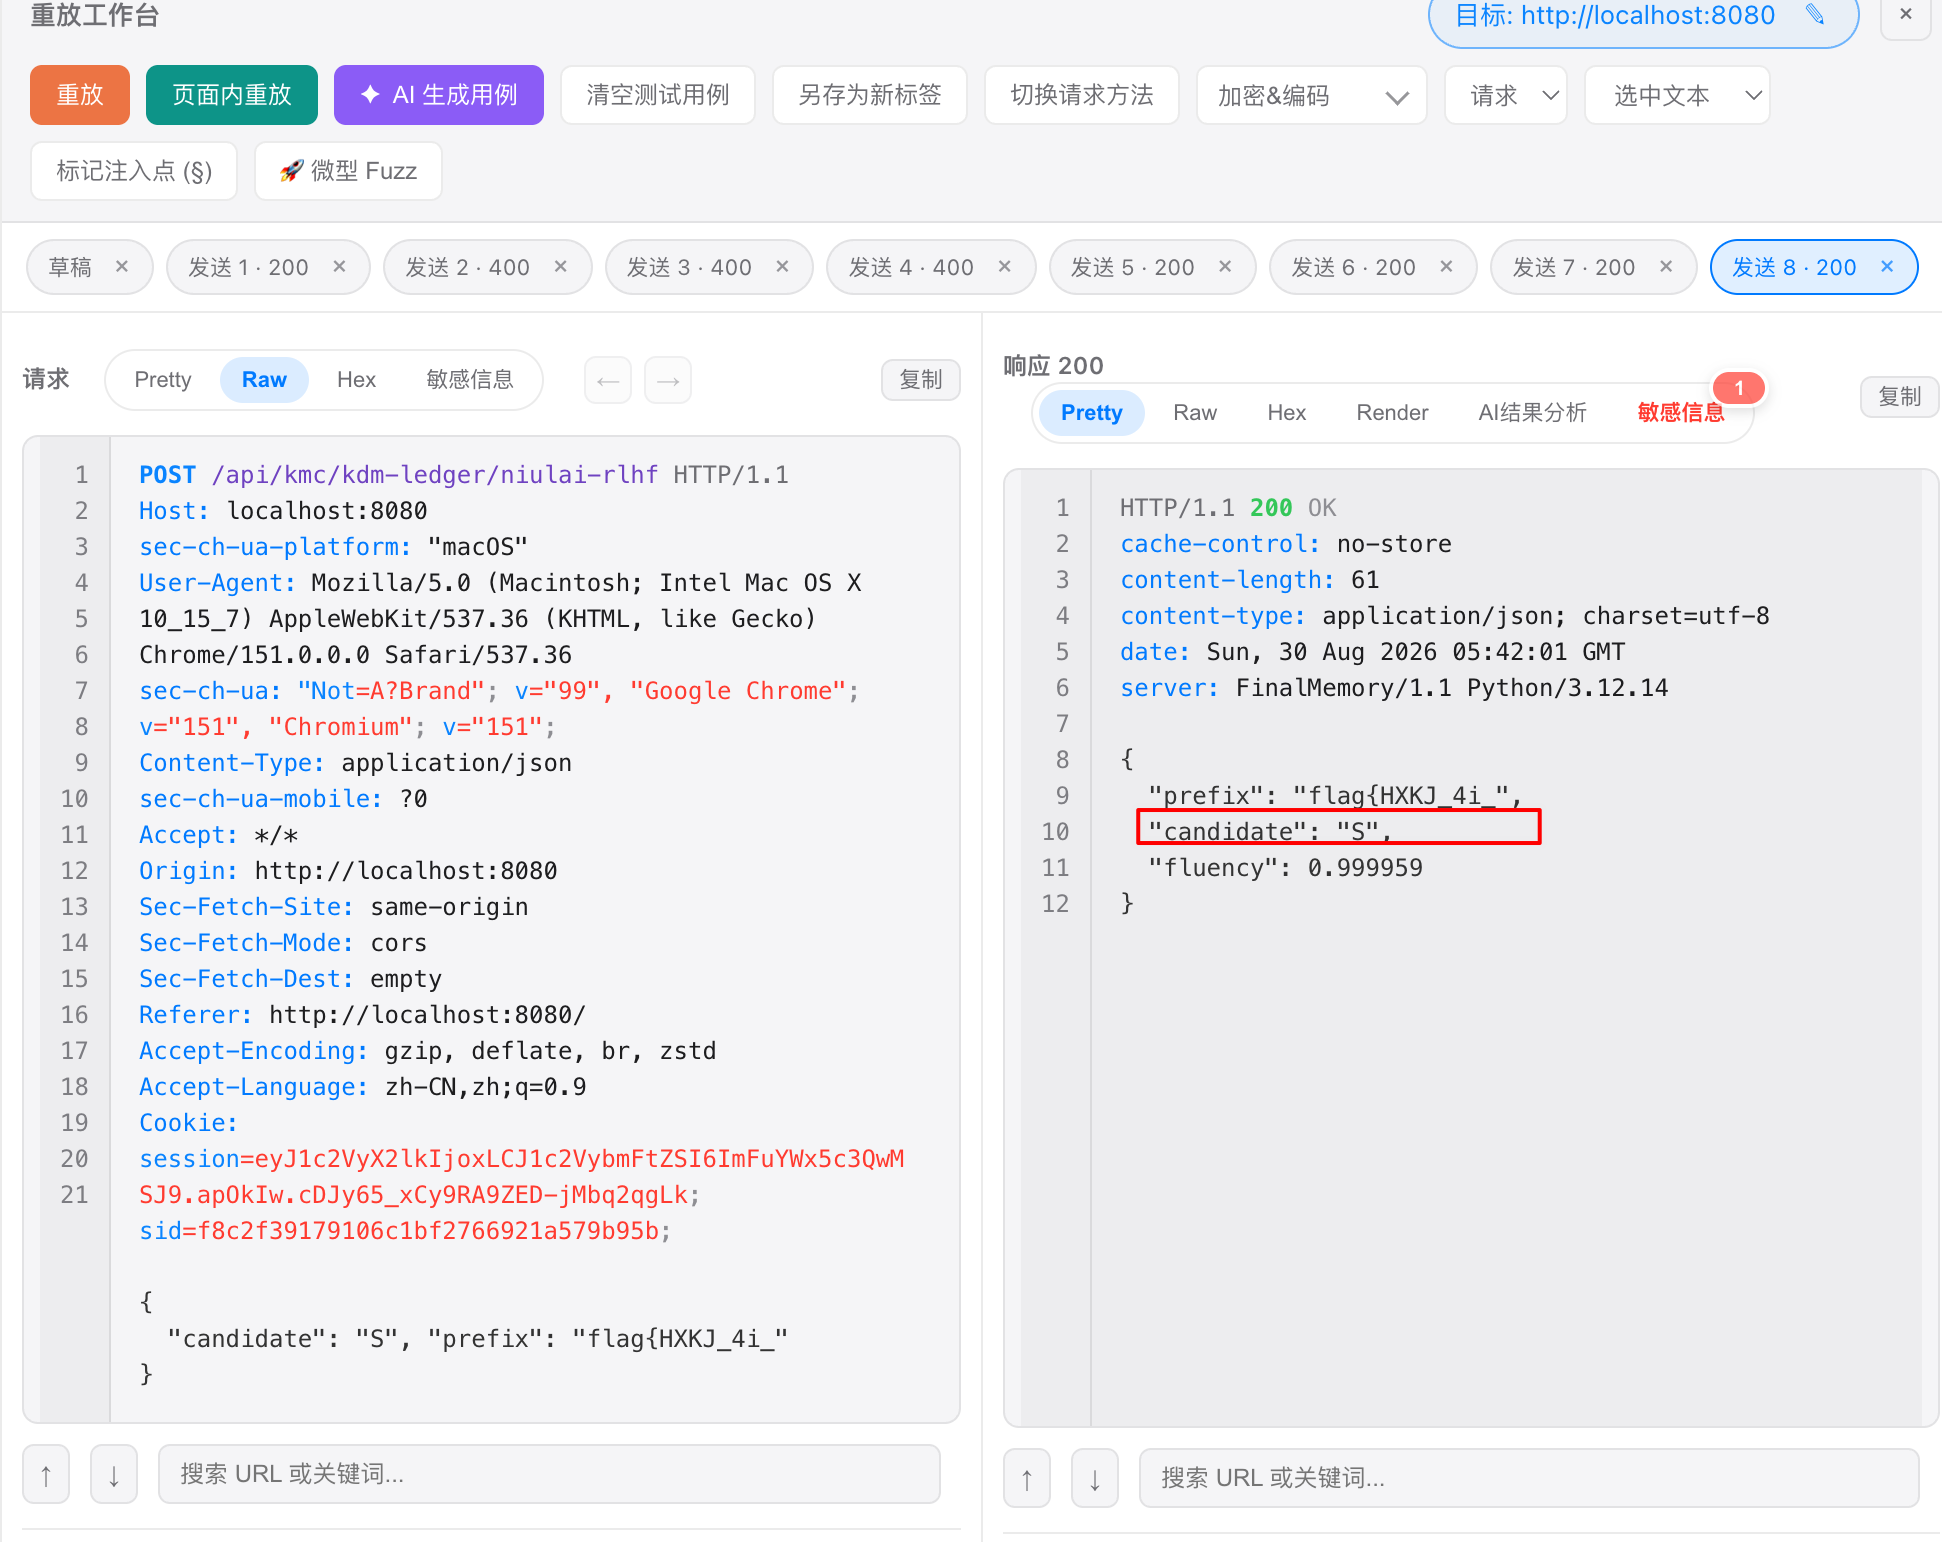
Task: Copy the request with 复制 button
Action: [921, 380]
